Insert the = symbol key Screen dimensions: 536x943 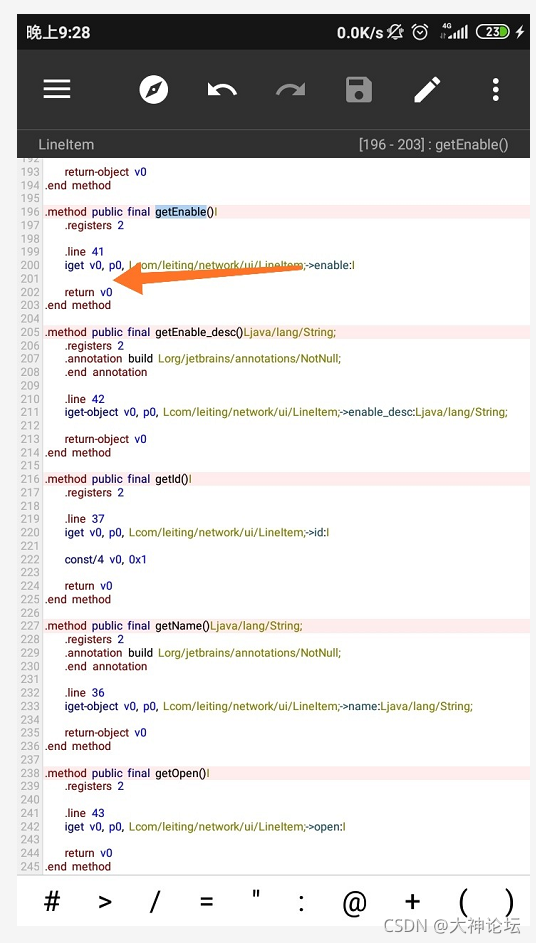(206, 902)
